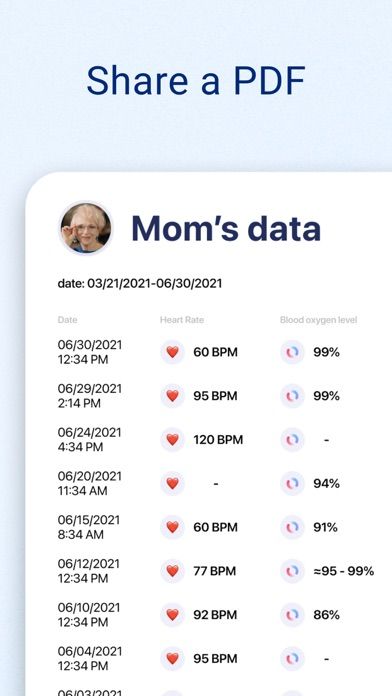Click the Mom's data title
The height and width of the screenshot is (696, 392).
(226, 228)
